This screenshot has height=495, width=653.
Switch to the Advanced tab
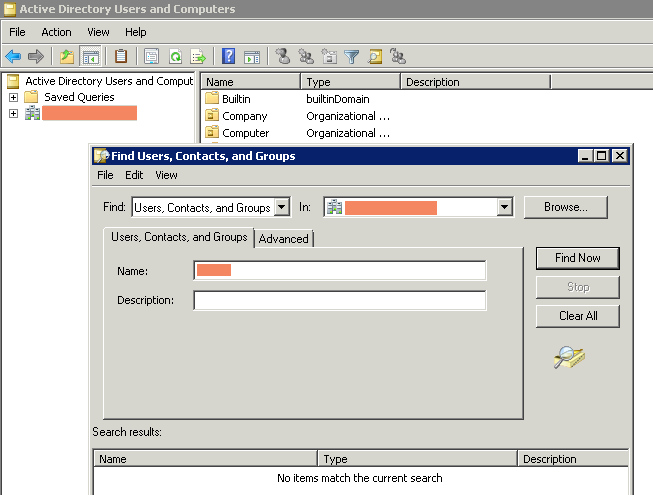pos(284,239)
